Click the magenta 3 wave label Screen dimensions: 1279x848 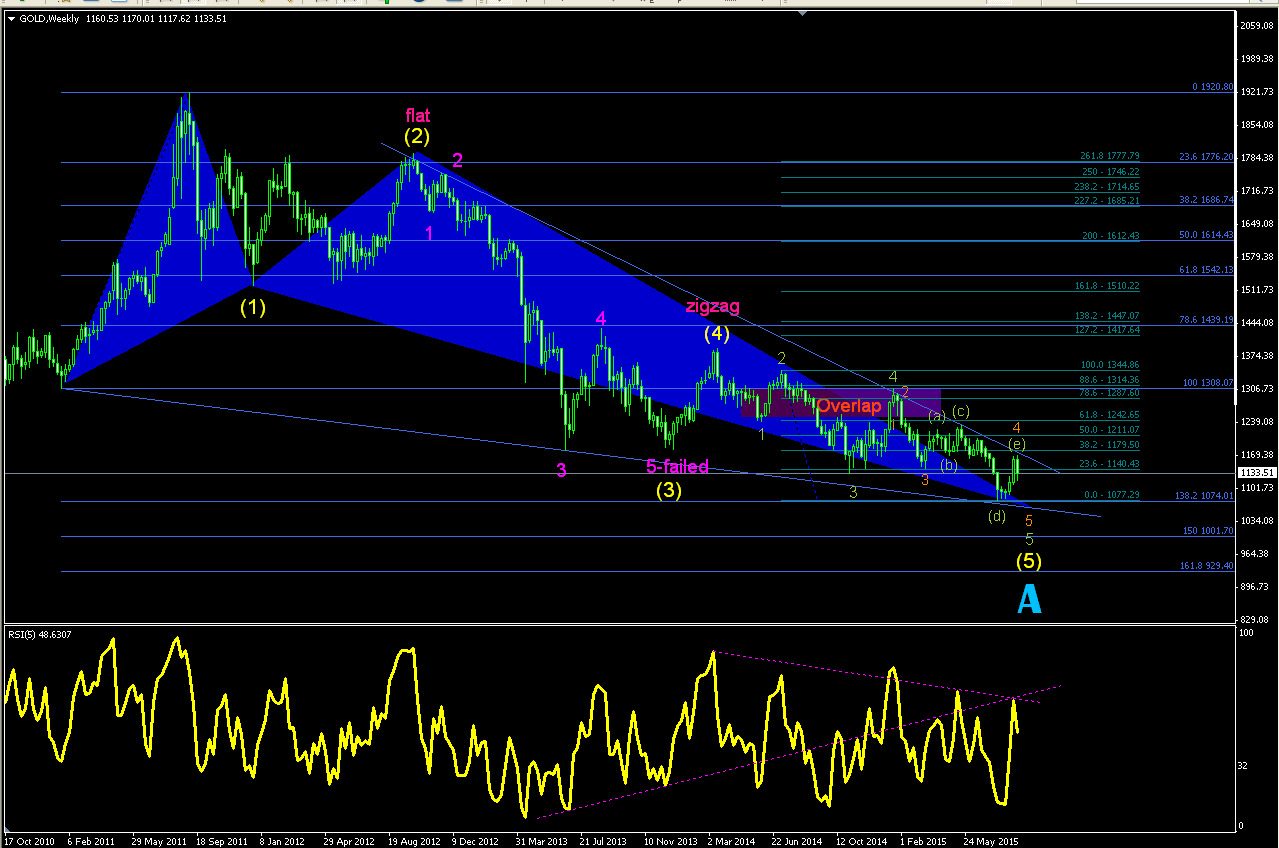tap(562, 471)
